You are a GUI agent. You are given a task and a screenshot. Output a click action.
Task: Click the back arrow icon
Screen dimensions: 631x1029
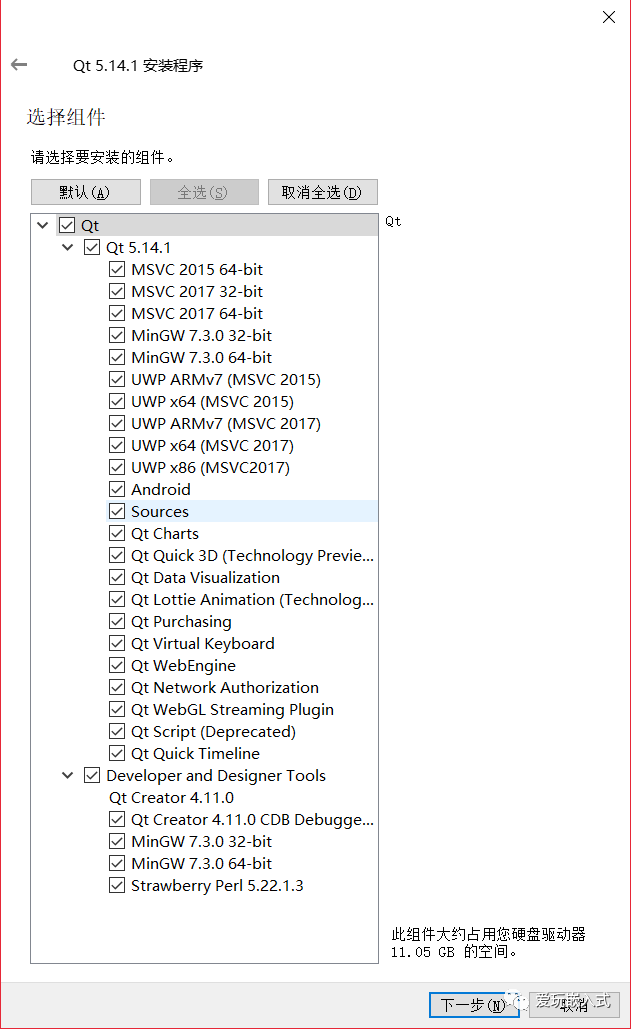click(x=19, y=65)
